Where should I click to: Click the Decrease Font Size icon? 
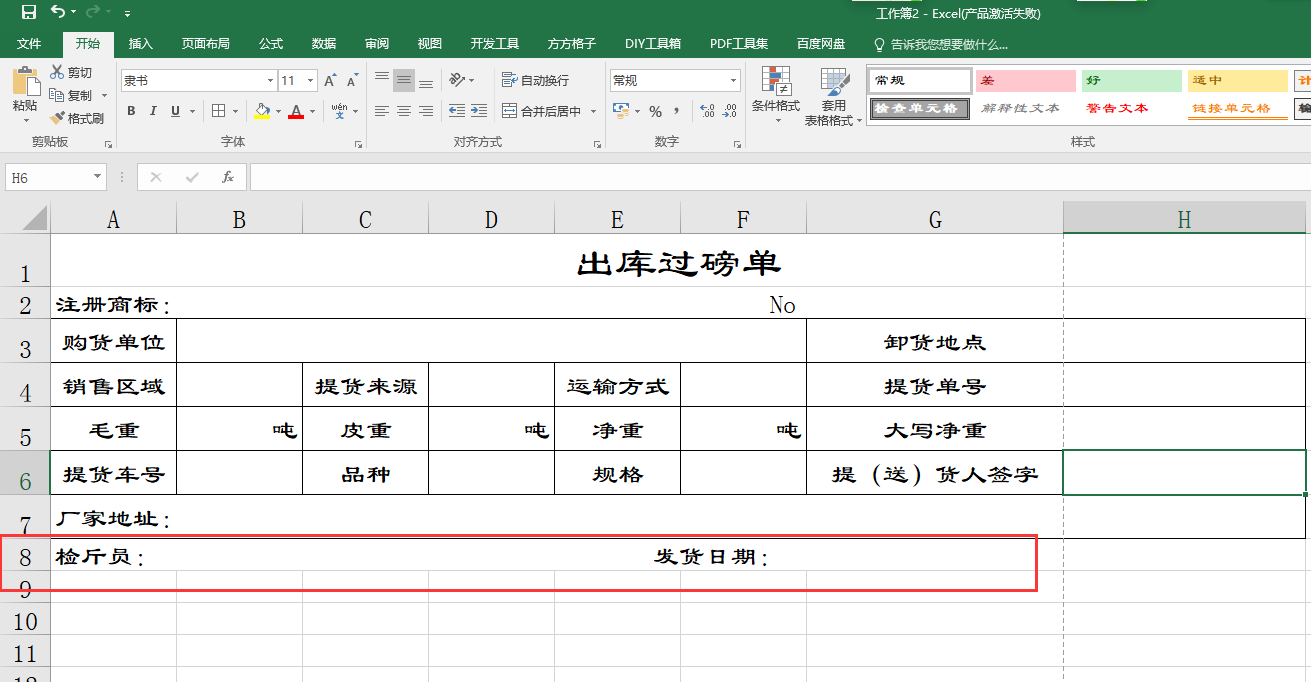click(x=353, y=81)
